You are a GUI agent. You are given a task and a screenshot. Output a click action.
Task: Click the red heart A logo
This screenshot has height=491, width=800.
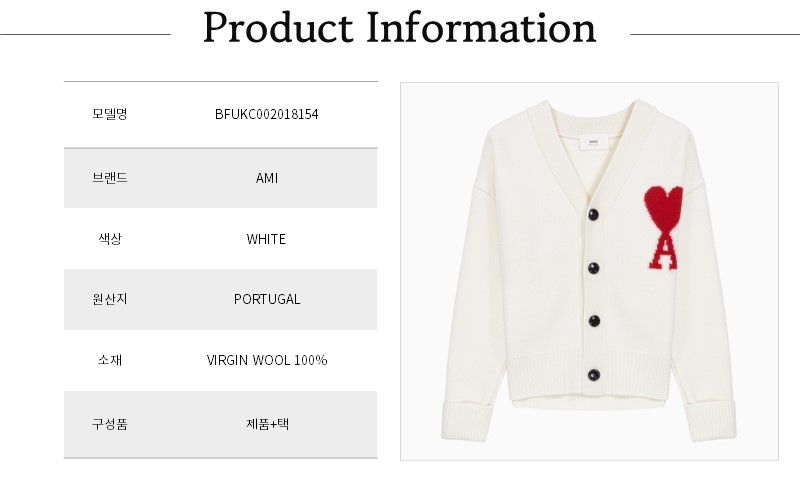tap(663, 226)
